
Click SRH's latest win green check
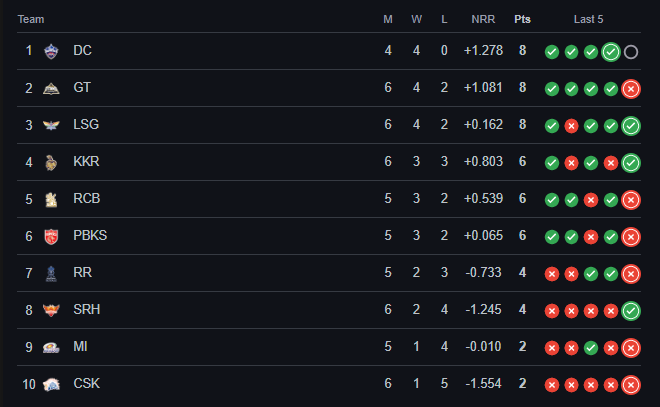[x=631, y=311]
